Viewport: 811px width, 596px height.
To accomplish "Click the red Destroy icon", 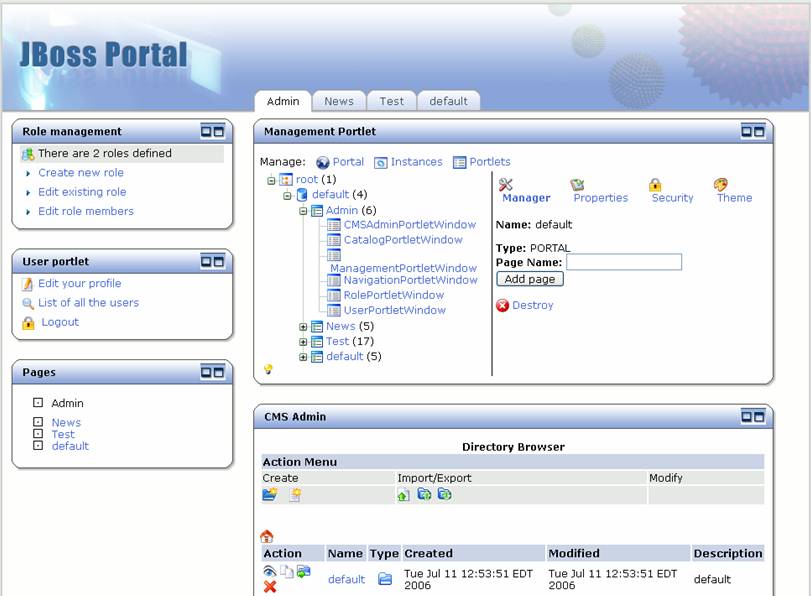I will pos(502,305).
